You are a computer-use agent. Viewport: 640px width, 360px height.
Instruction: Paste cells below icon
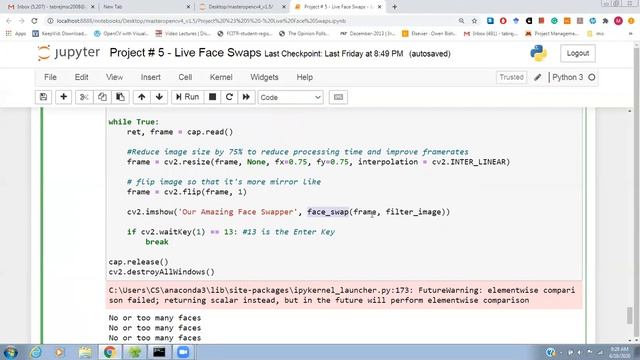pyautogui.click(x=120, y=97)
